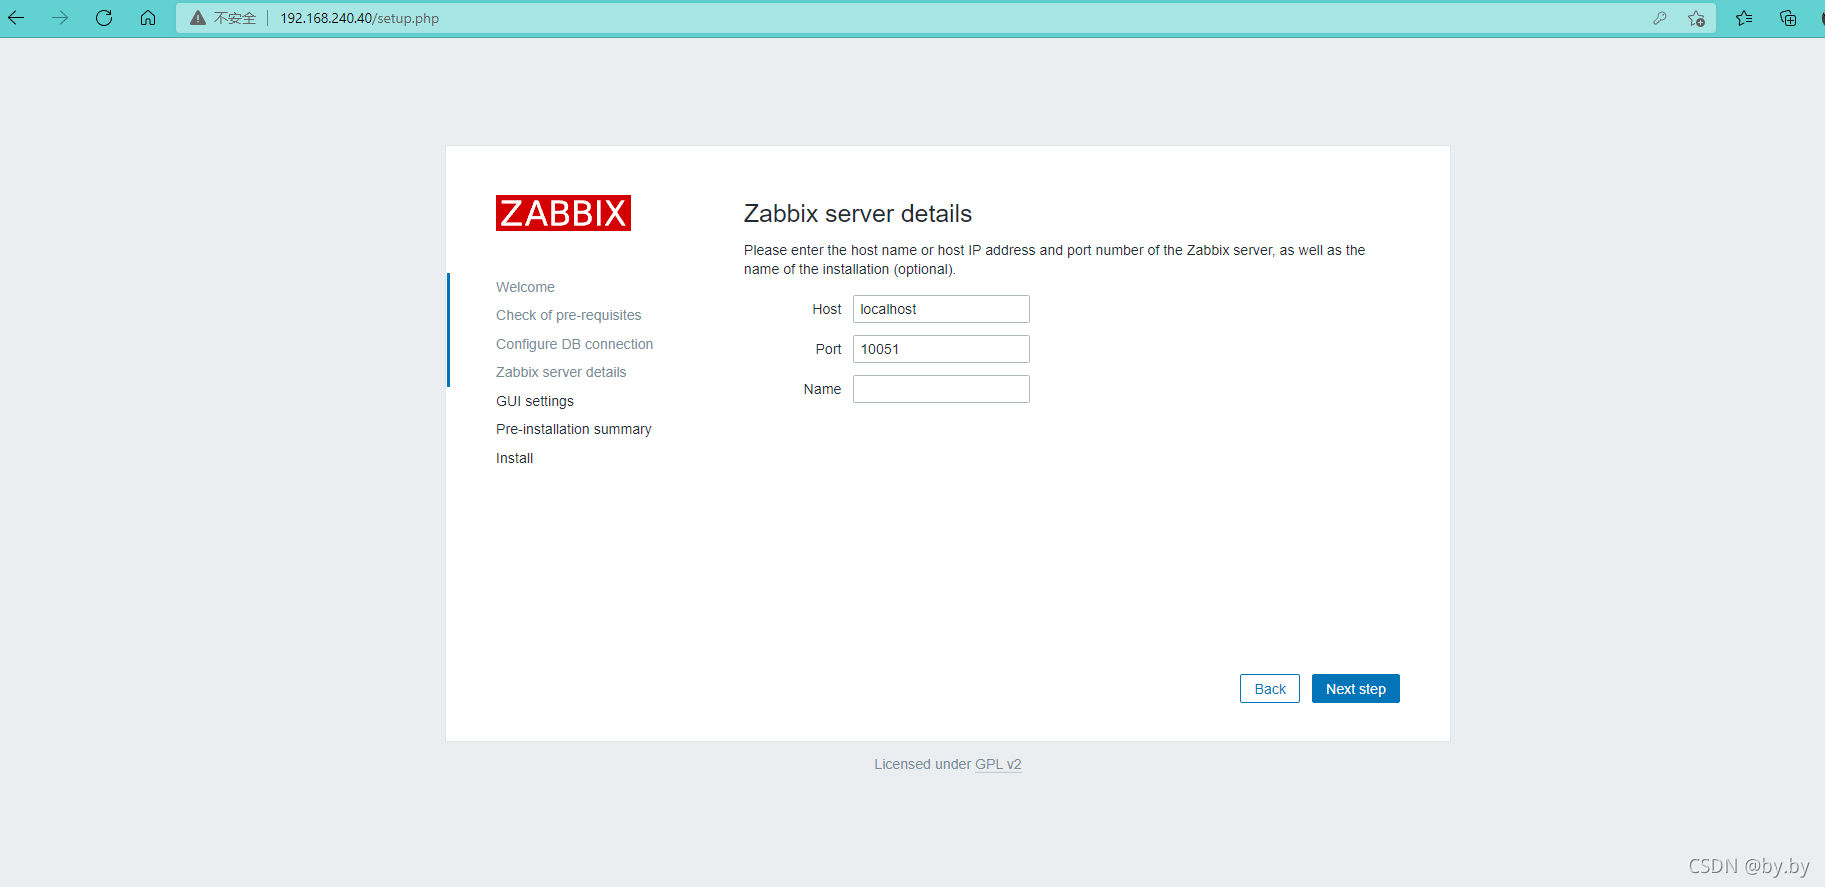Open the collections icon in toolbar

(x=1788, y=18)
